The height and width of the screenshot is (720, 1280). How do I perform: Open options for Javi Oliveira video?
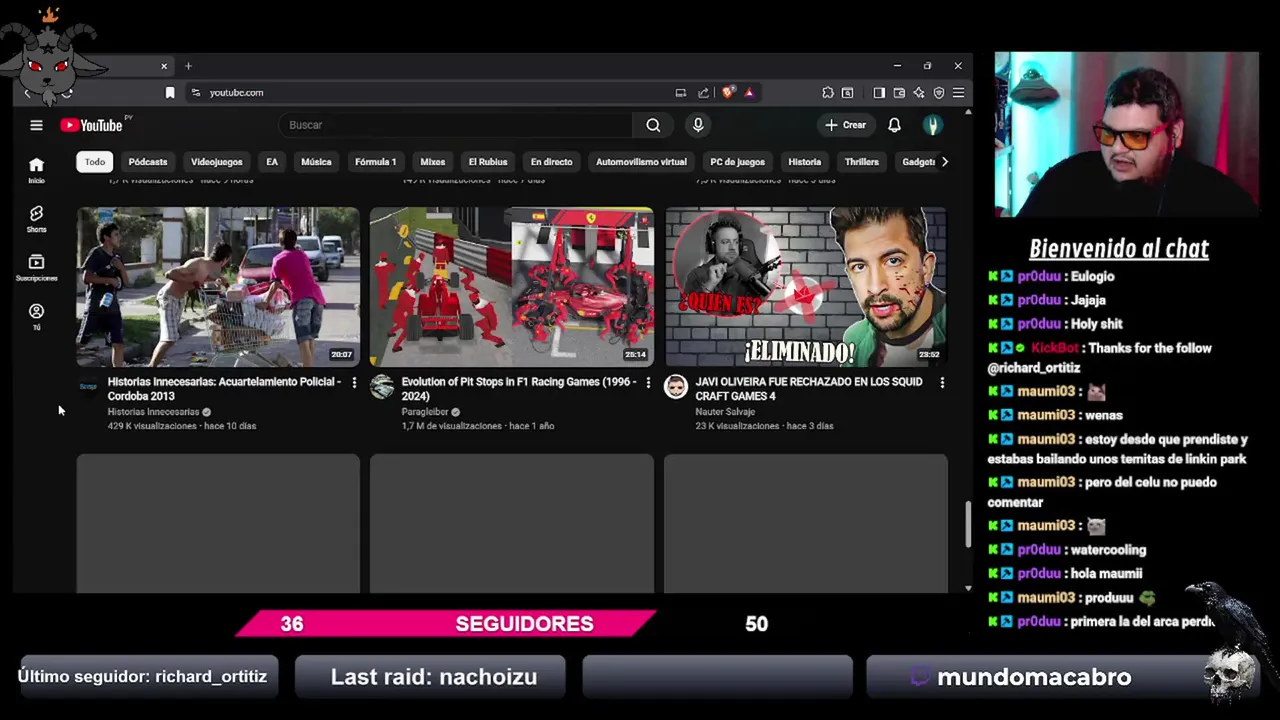coord(942,383)
